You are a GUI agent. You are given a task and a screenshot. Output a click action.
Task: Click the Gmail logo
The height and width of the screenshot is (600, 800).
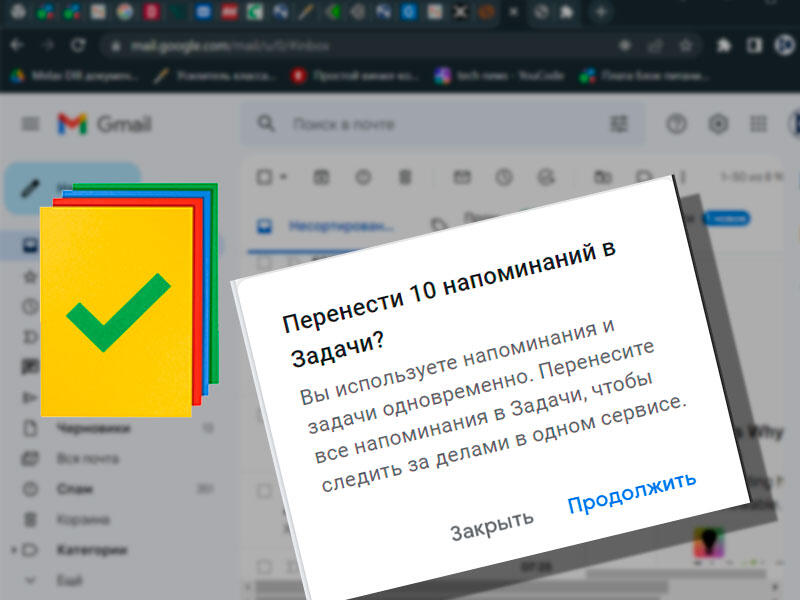point(105,124)
